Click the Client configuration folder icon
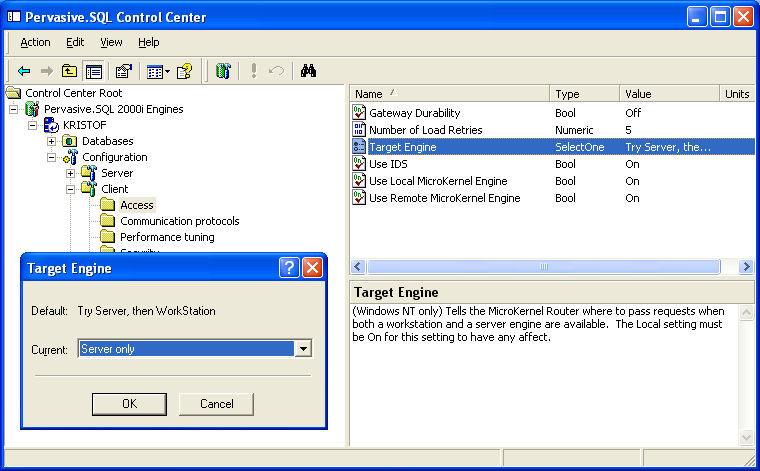Viewport: 760px width, 471px height. 89,188
